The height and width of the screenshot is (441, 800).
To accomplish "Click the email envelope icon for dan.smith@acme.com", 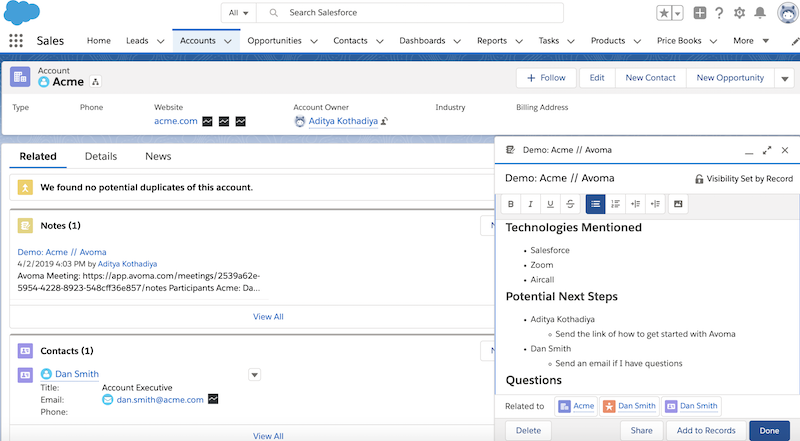I will point(107,400).
